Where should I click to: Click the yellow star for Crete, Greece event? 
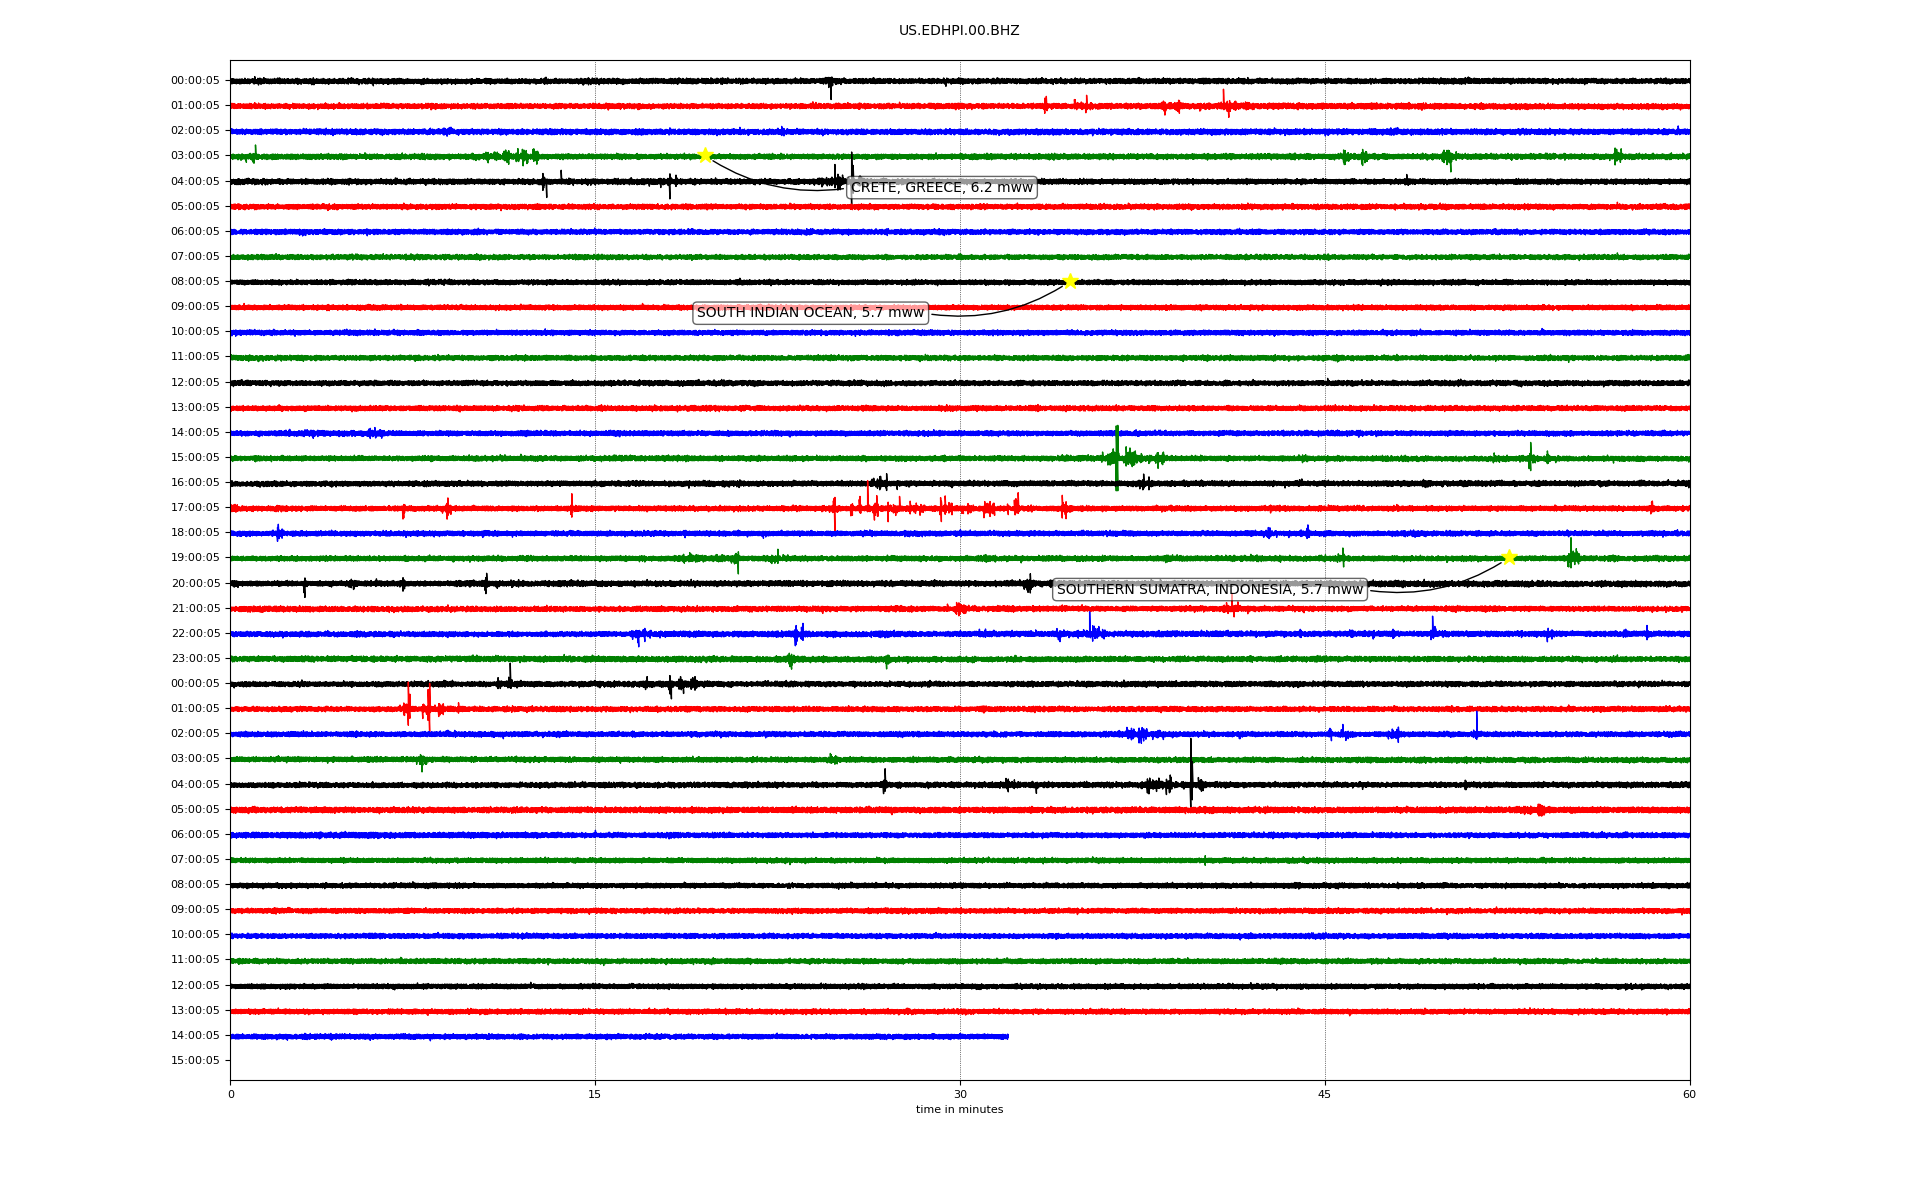(x=705, y=155)
